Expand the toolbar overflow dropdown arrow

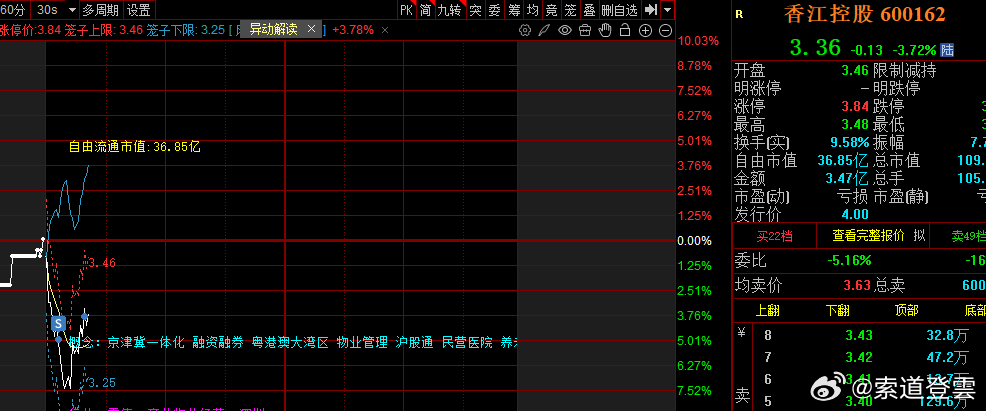tap(667, 10)
